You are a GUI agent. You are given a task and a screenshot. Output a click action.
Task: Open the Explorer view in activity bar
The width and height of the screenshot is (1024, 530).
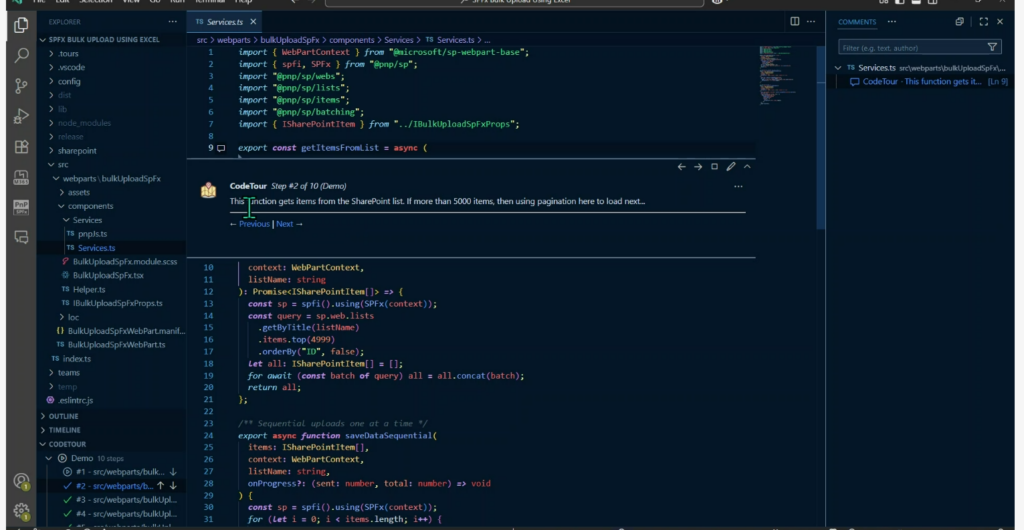click(x=21, y=25)
